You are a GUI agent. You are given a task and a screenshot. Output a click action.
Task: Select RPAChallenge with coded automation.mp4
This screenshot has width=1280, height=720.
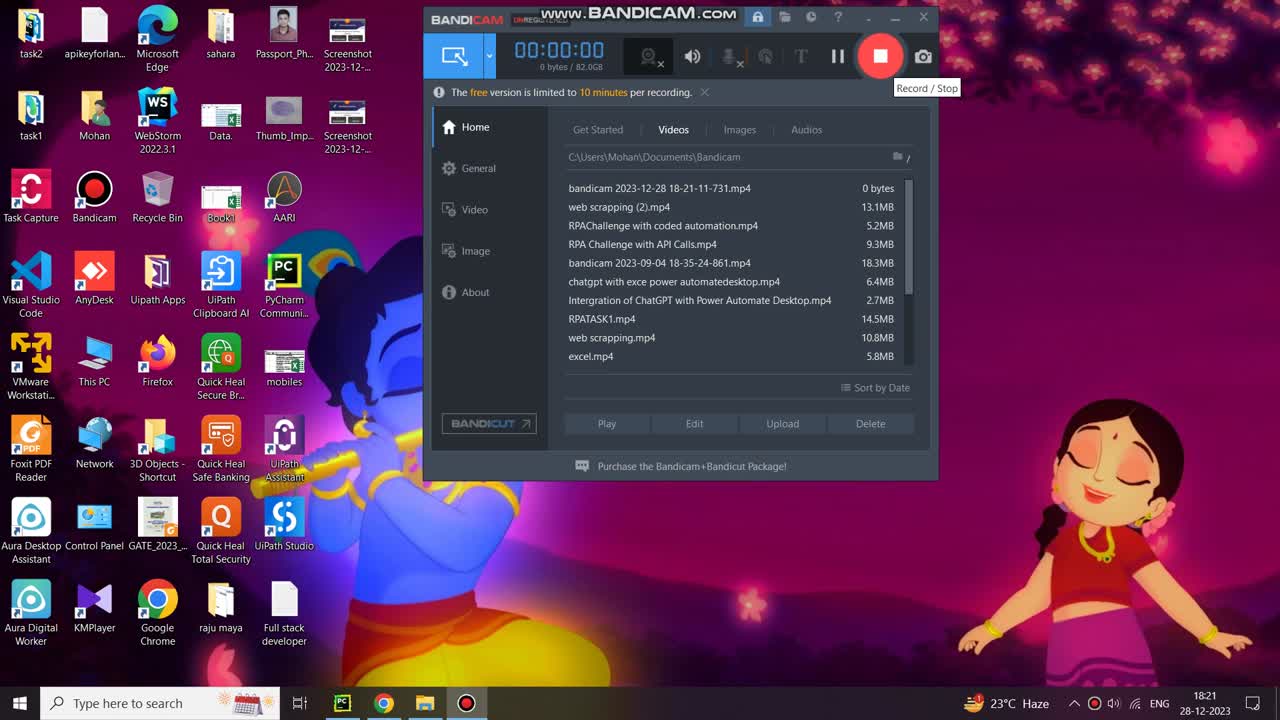[733, 226]
